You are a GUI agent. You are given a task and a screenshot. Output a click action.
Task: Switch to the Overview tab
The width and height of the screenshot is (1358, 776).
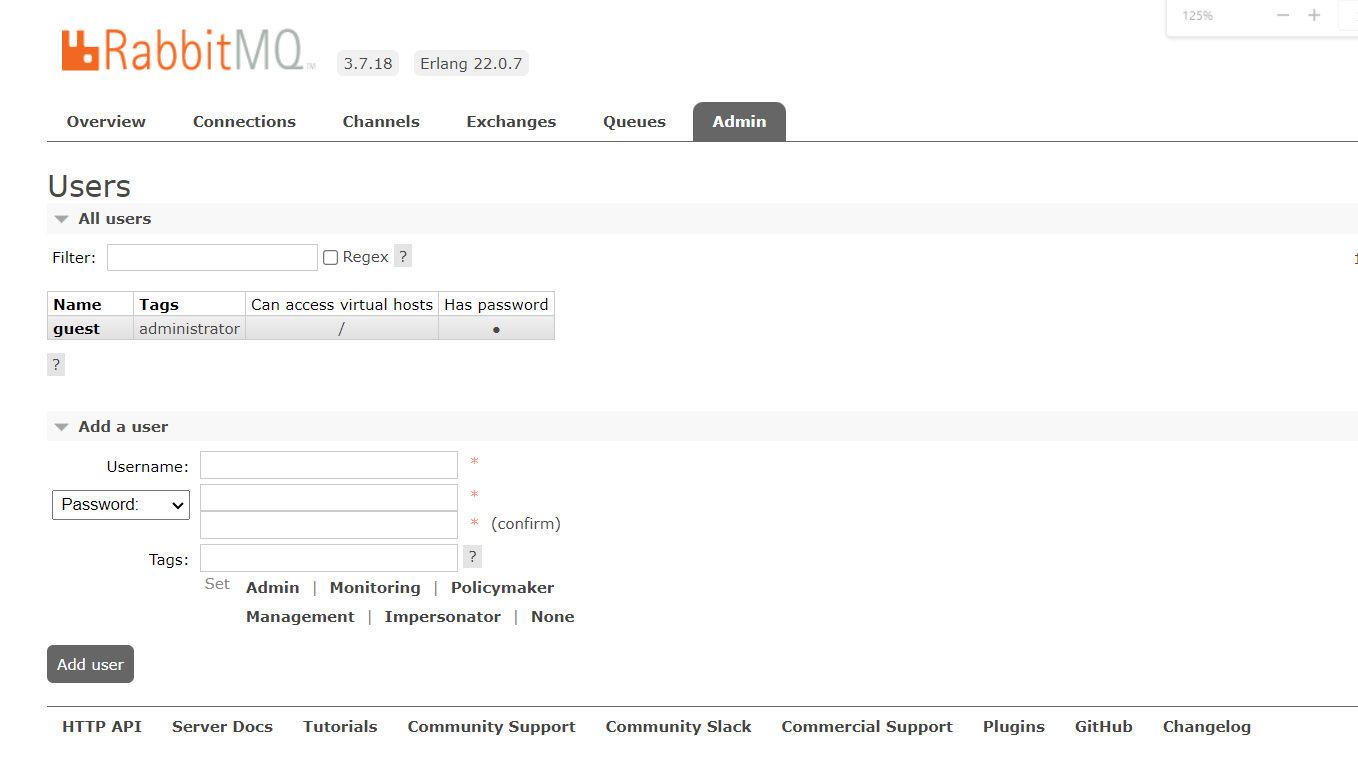(x=106, y=121)
